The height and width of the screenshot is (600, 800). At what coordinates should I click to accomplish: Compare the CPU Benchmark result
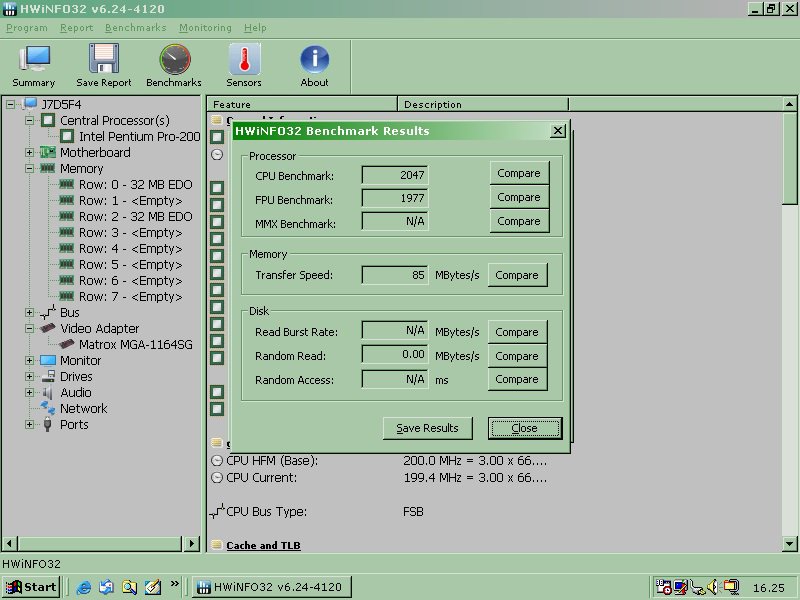(518, 174)
